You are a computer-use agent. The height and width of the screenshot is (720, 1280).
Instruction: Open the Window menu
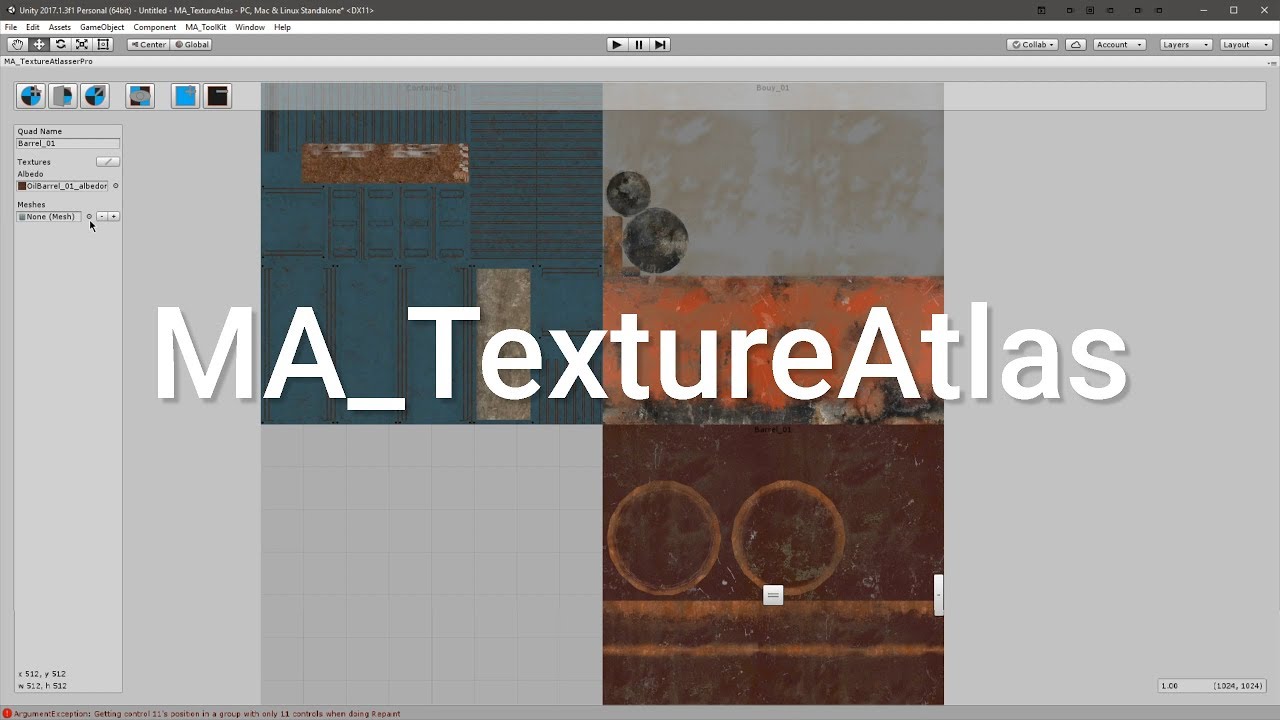pos(250,27)
